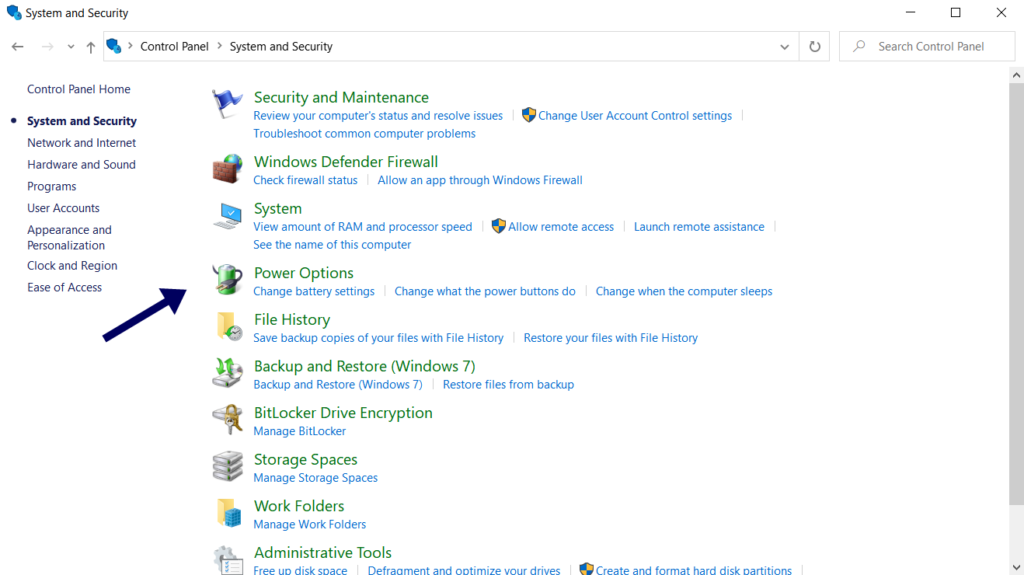Open Appearance and Personalization category
This screenshot has height=575, width=1024.
69,237
